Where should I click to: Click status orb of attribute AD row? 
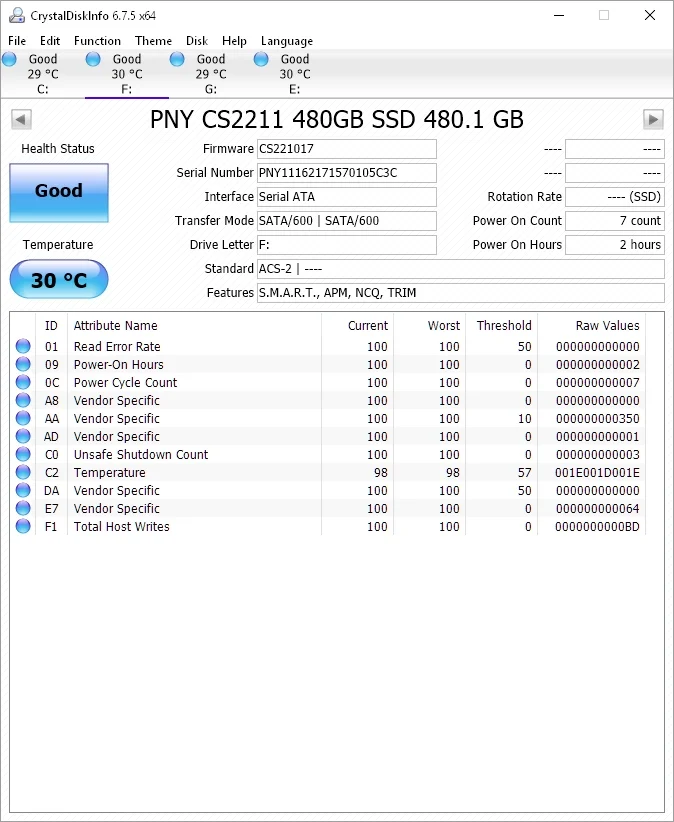click(x=23, y=436)
